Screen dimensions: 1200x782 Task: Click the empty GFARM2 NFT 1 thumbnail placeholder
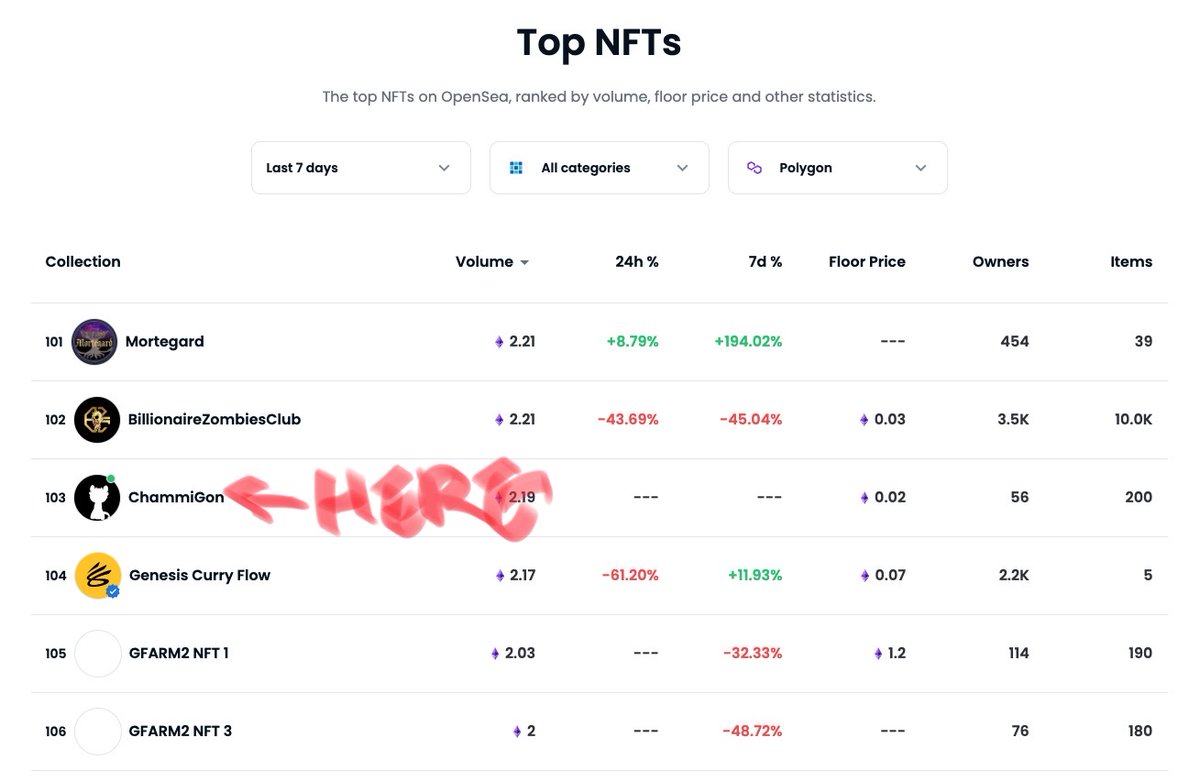tap(96, 653)
